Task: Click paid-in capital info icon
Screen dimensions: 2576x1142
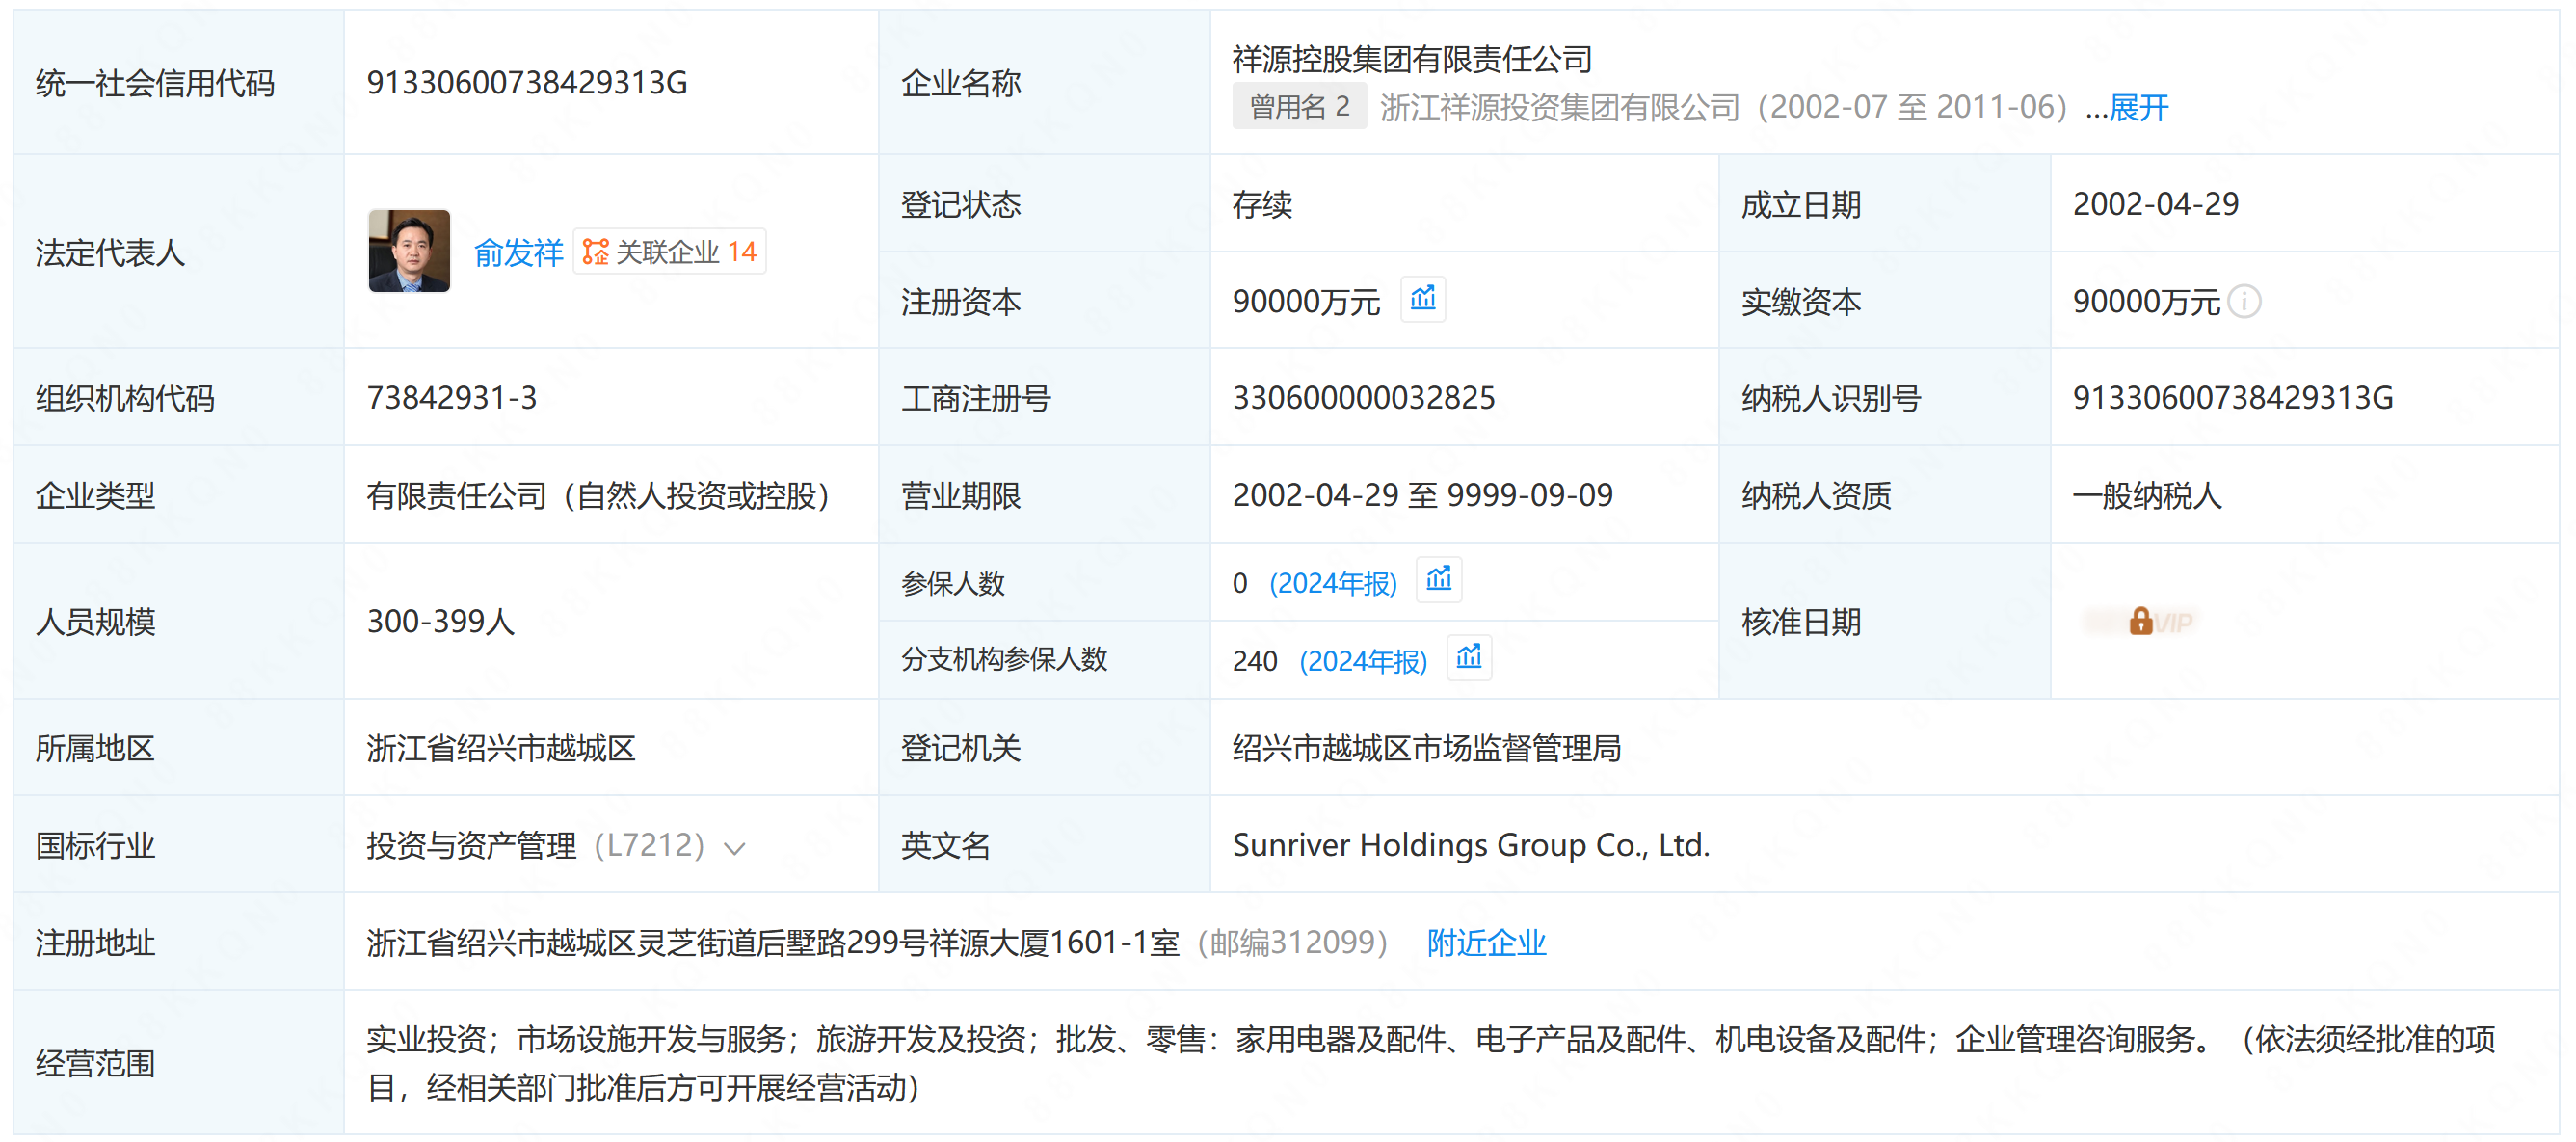Action: (2245, 301)
